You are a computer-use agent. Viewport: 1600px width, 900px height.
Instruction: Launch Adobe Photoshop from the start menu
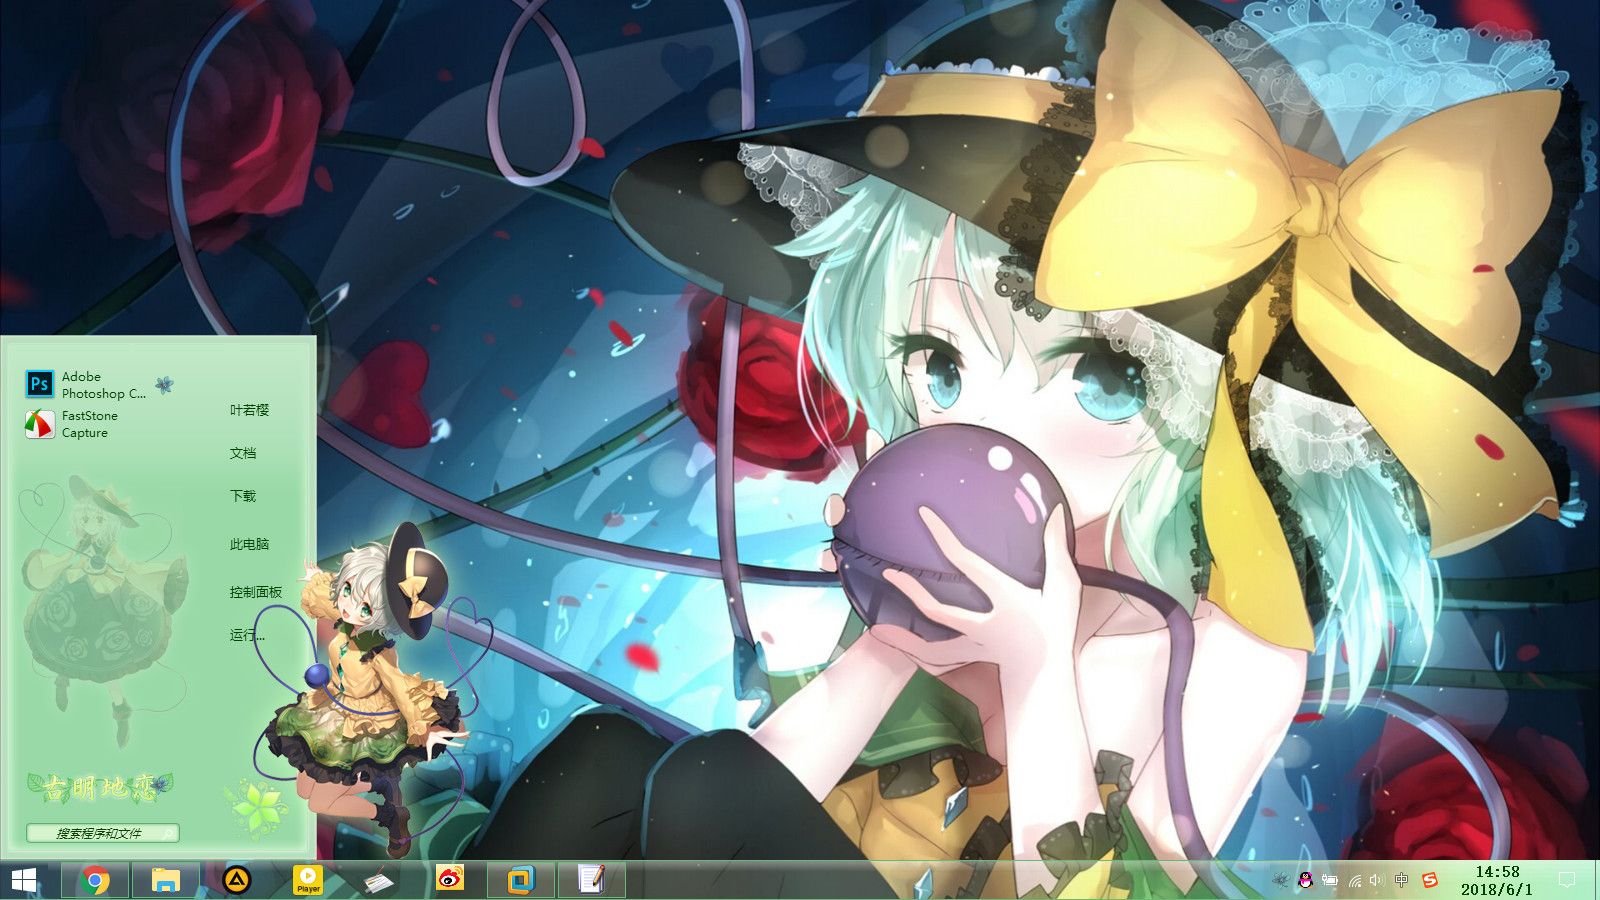[x=86, y=385]
